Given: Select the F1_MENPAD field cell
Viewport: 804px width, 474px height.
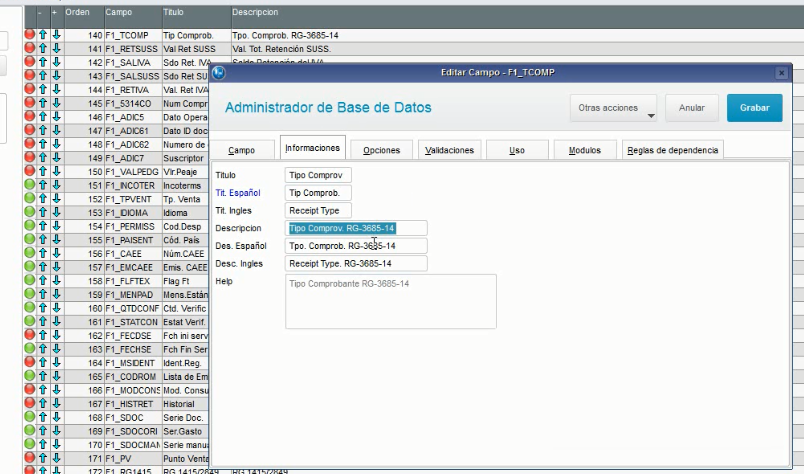Looking at the screenshot, I should [x=133, y=294].
